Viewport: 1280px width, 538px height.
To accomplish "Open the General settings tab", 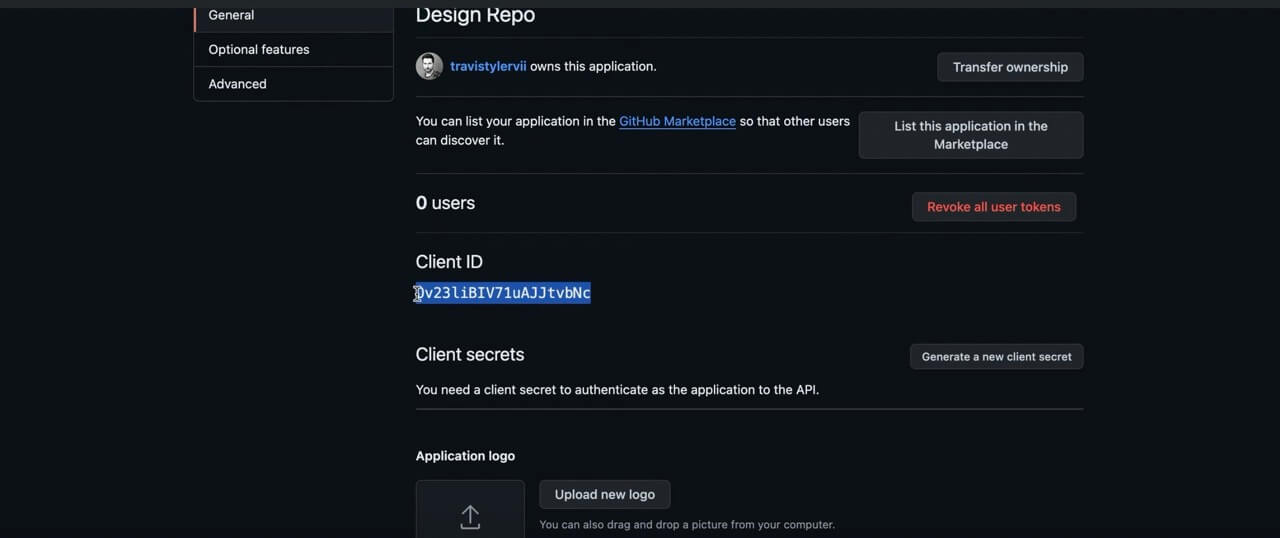I will (x=293, y=16).
